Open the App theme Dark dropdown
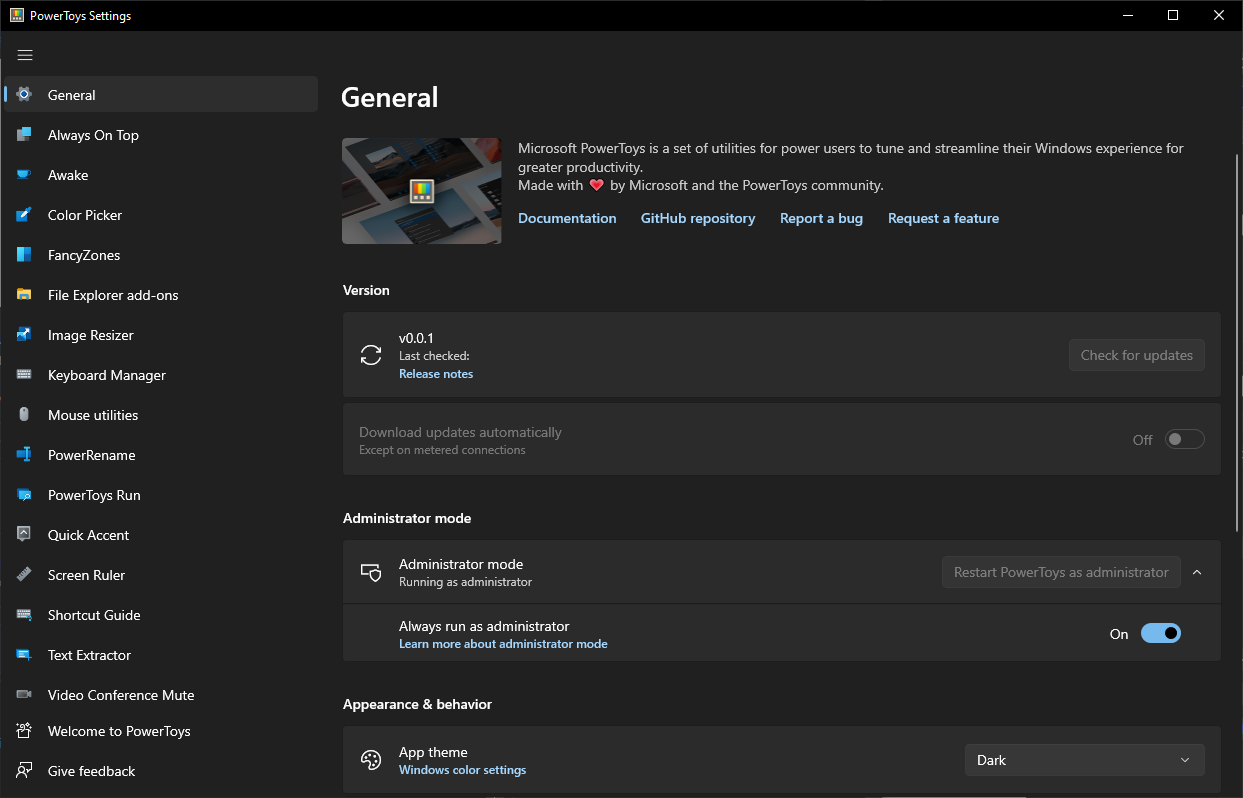 pos(1084,760)
